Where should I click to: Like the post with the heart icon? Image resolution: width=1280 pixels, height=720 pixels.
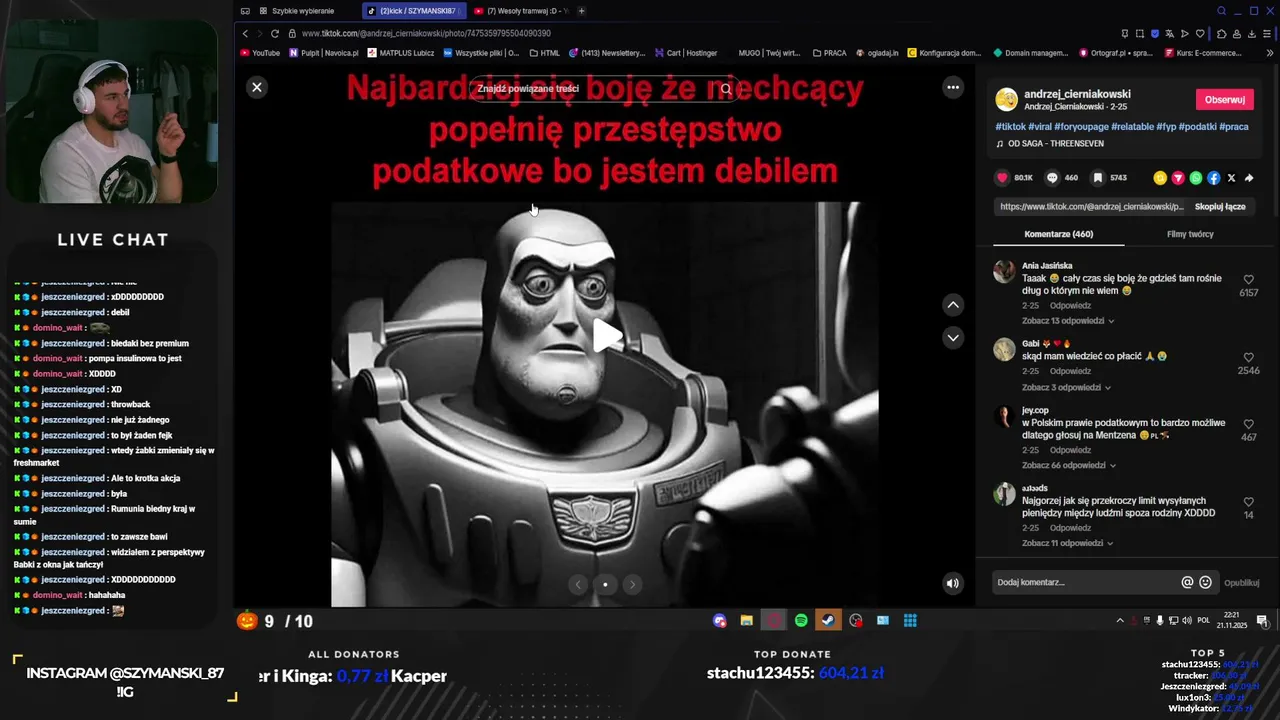pyautogui.click(x=1002, y=178)
